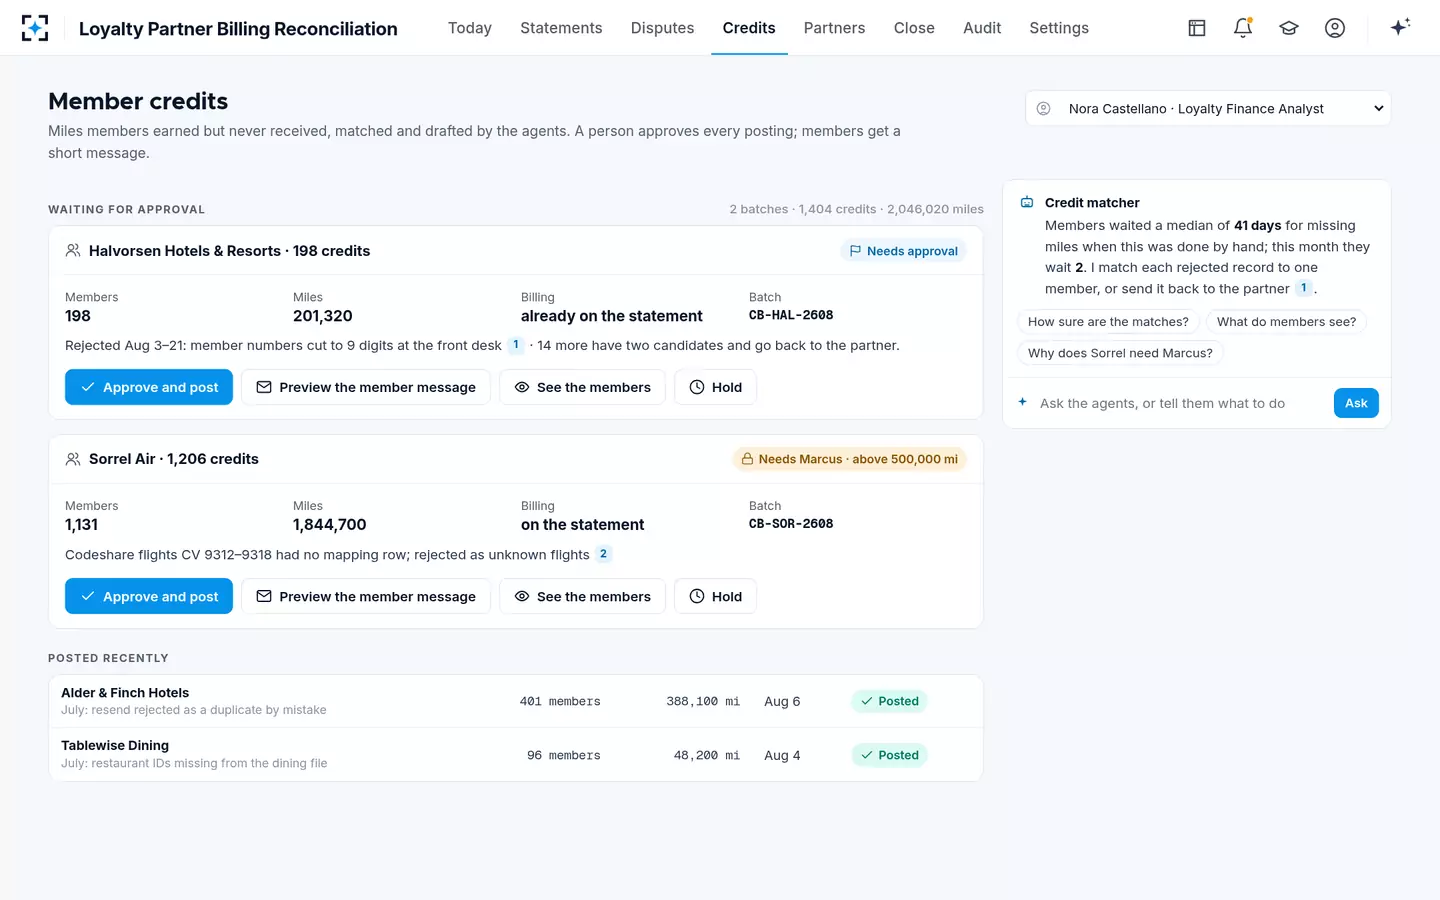The image size is (1440, 900).
Task: Open the user account icon
Action: [x=1335, y=28]
